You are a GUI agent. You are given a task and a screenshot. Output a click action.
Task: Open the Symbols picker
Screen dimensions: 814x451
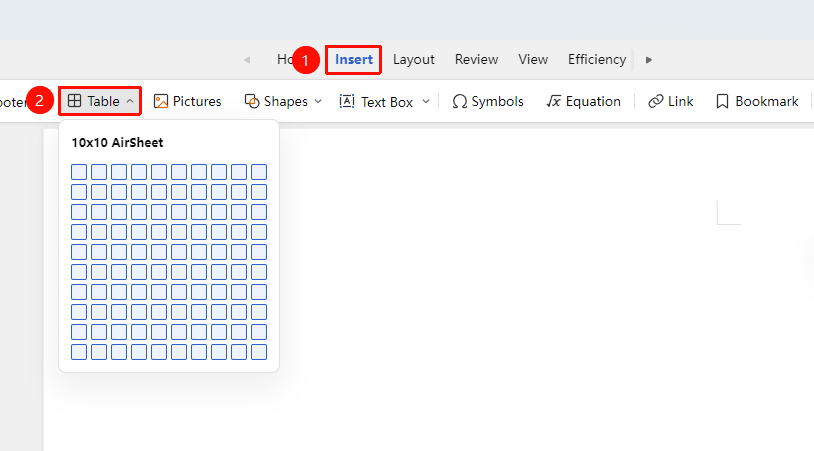coord(487,101)
